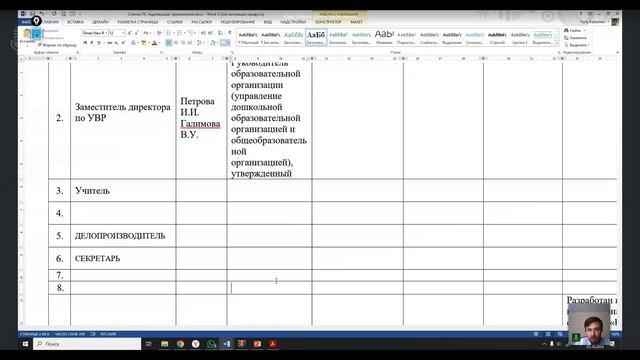Expand the styles gallery more arrow
Image resolution: width=640 pixels, height=360 pixels.
click(x=557, y=43)
